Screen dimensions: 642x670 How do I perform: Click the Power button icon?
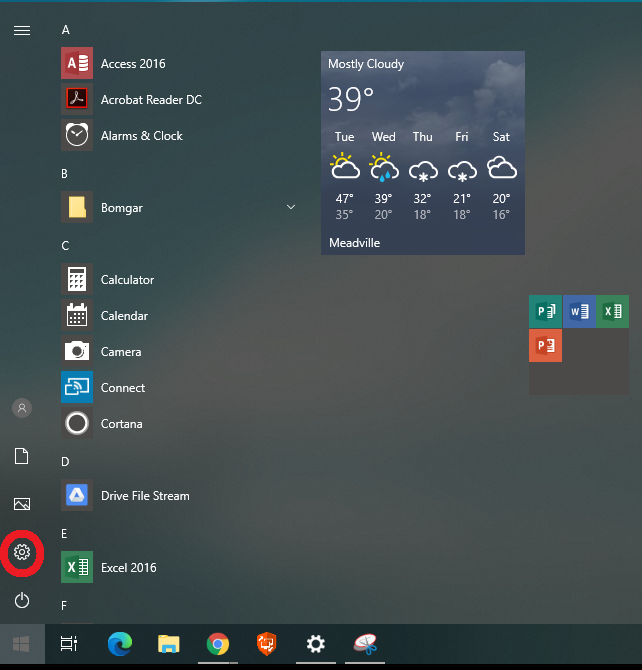point(22,600)
